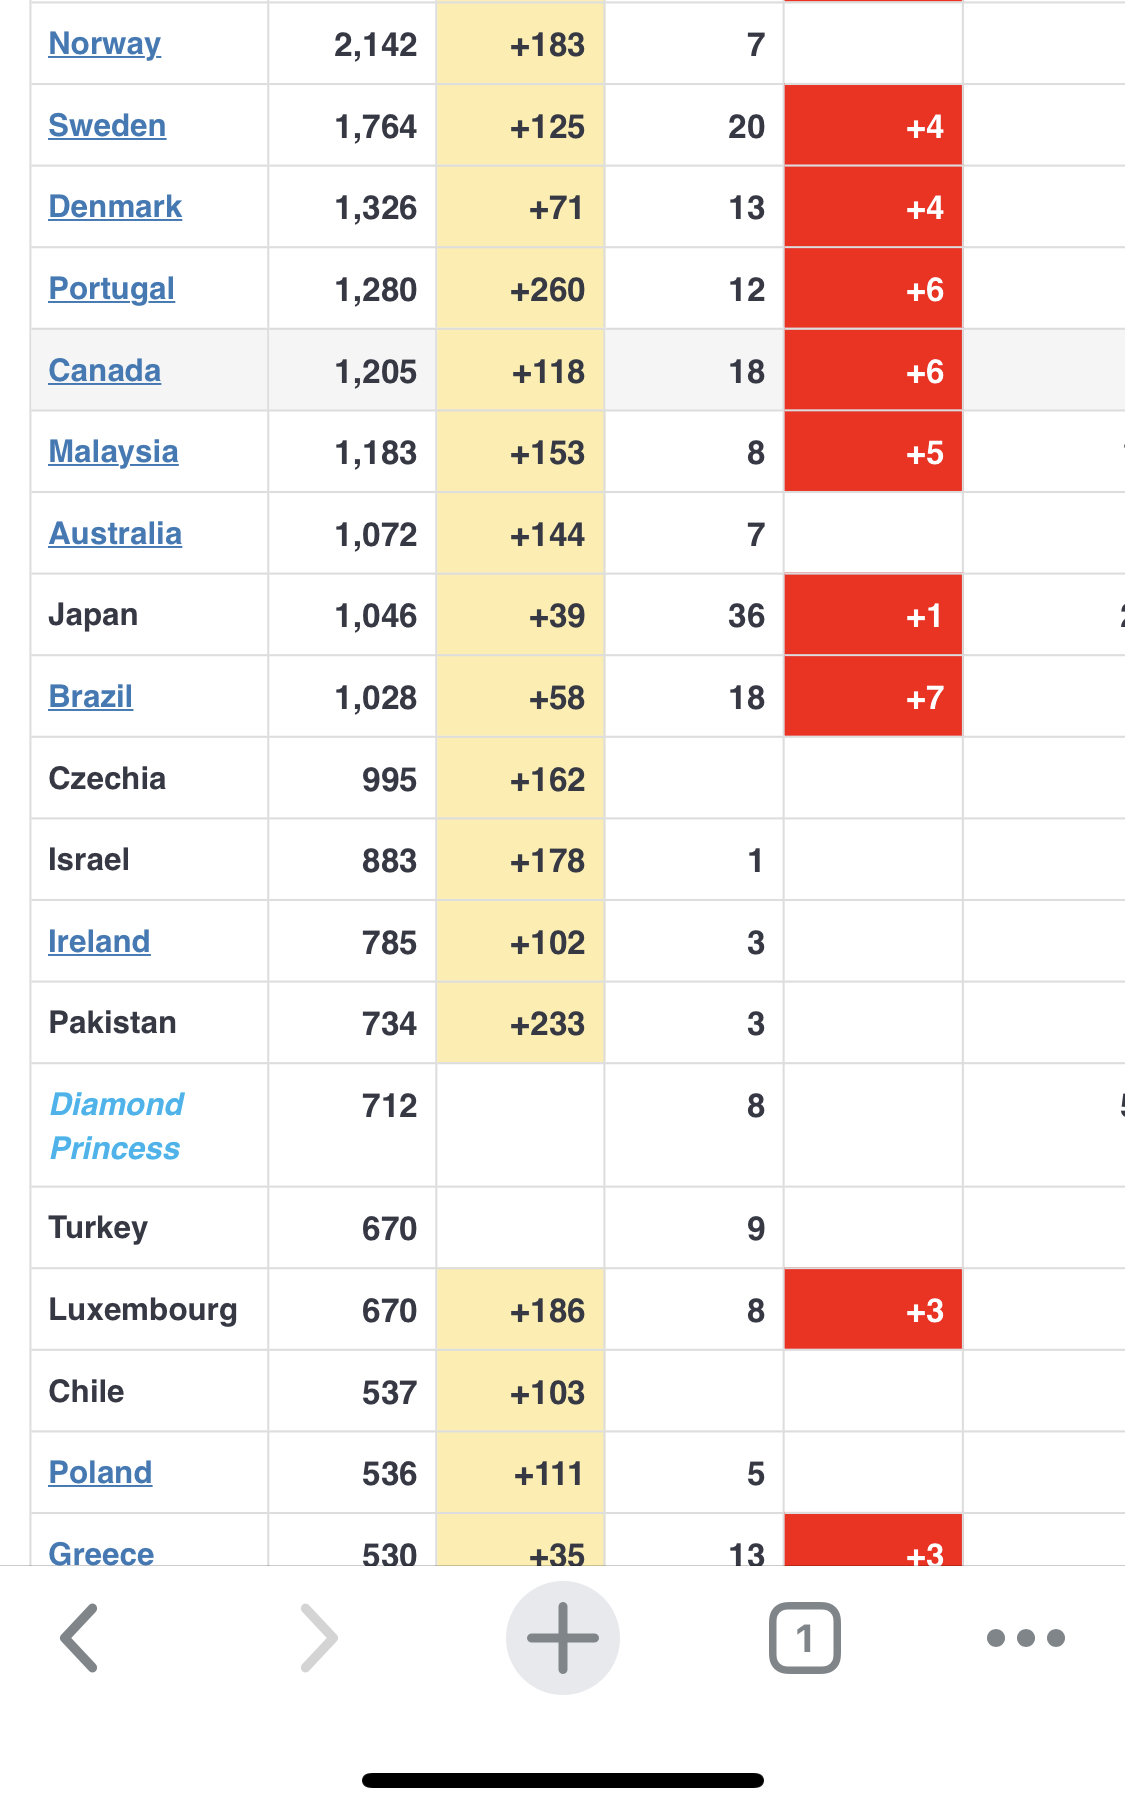Viewport: 1125px width, 1812px height.
Task: Tap the home indicator bar
Action: tap(563, 1780)
